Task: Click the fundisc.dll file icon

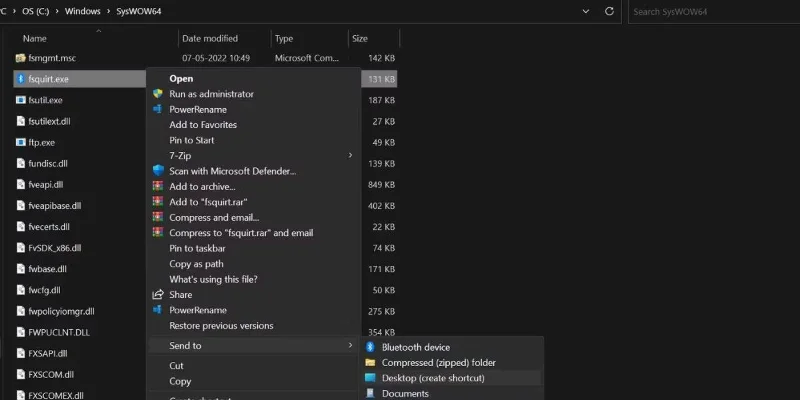Action: [20, 163]
